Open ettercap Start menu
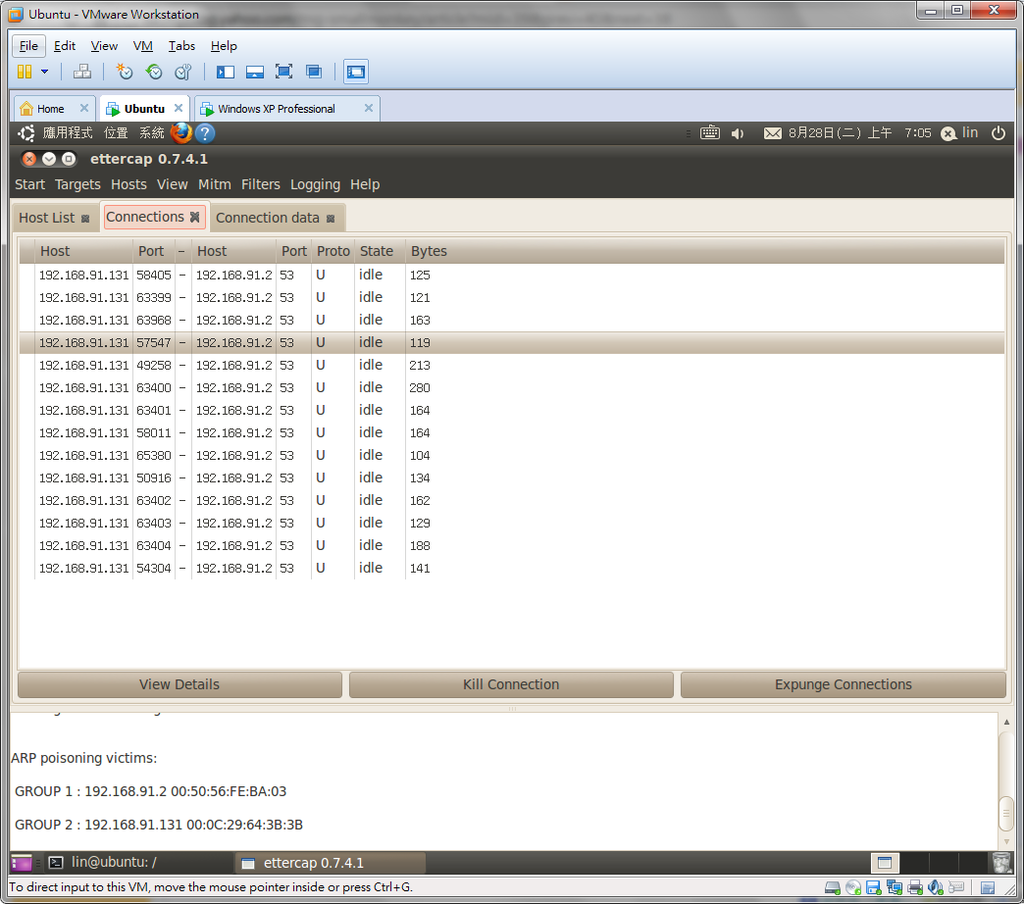The height and width of the screenshot is (904, 1024). [x=30, y=184]
